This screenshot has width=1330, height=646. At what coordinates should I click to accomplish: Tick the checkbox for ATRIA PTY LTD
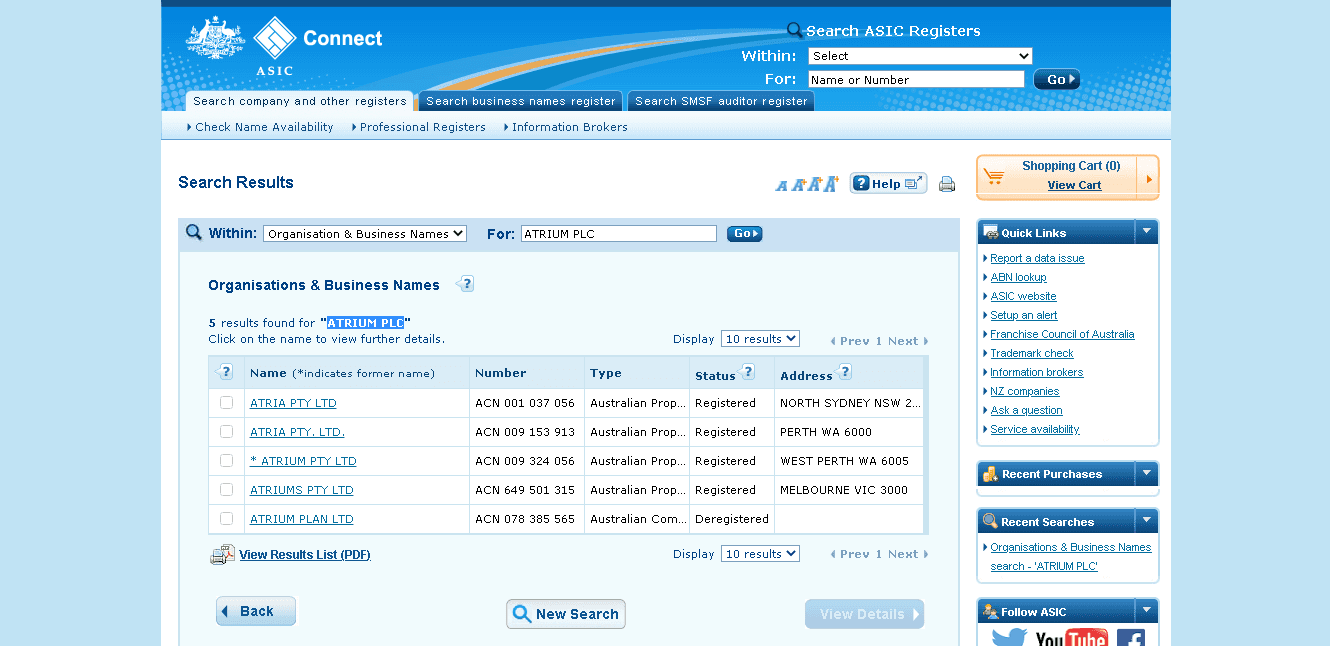(227, 403)
